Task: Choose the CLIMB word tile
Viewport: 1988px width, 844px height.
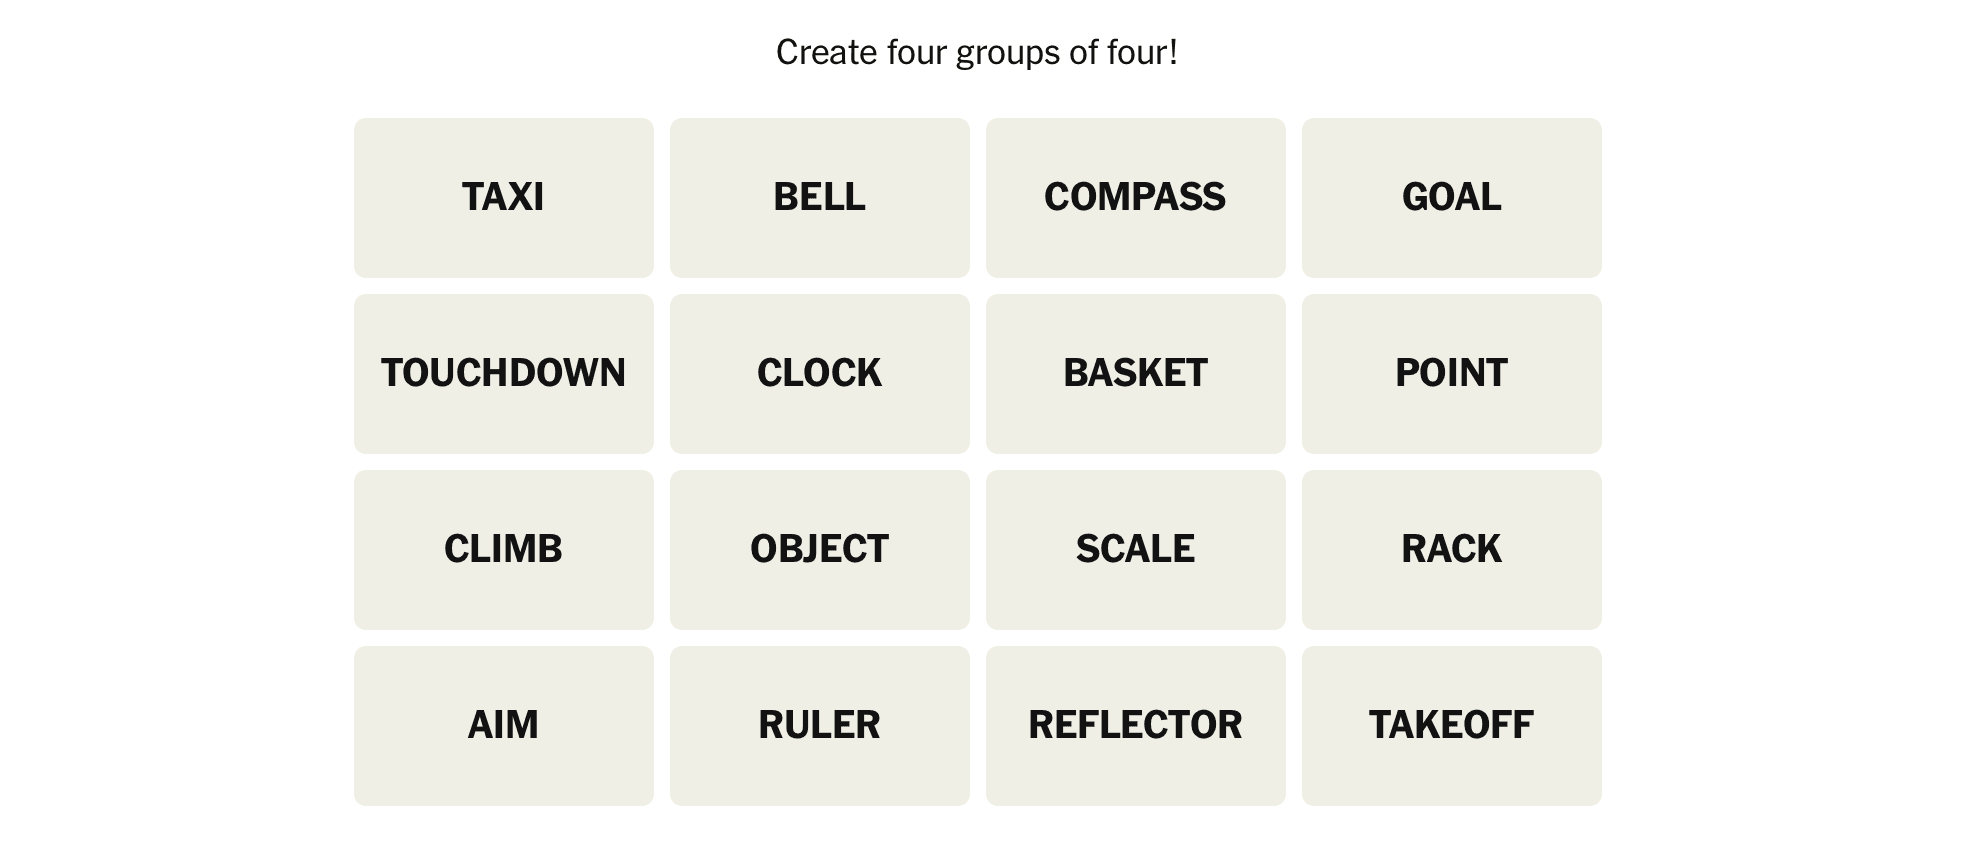Action: pos(503,550)
